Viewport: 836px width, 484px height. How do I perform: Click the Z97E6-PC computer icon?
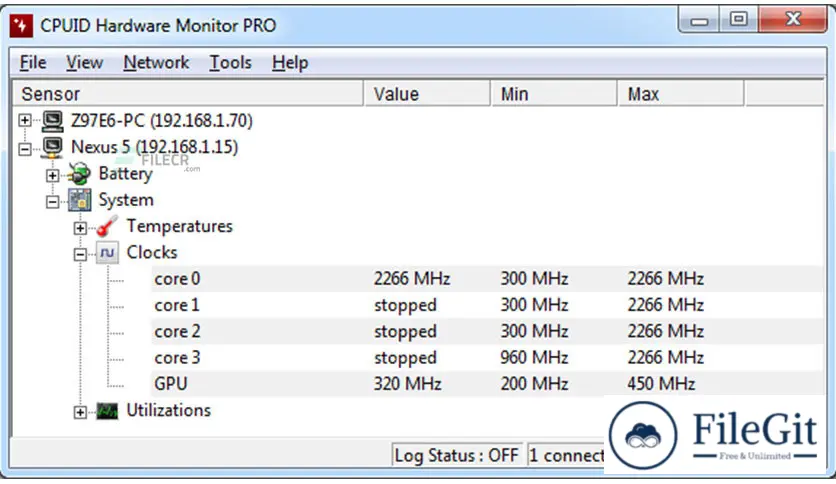point(52,121)
